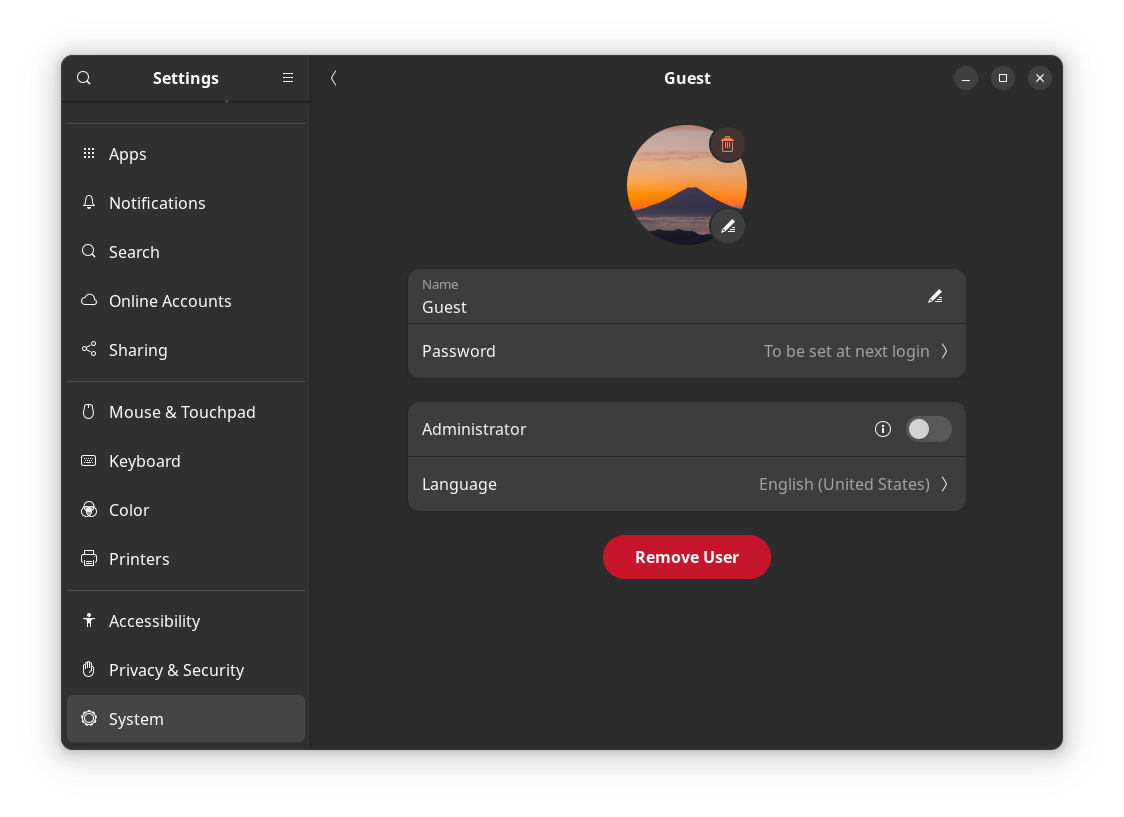Click the search icon in Settings header
This screenshot has width=1124, height=817.
tap(83, 77)
